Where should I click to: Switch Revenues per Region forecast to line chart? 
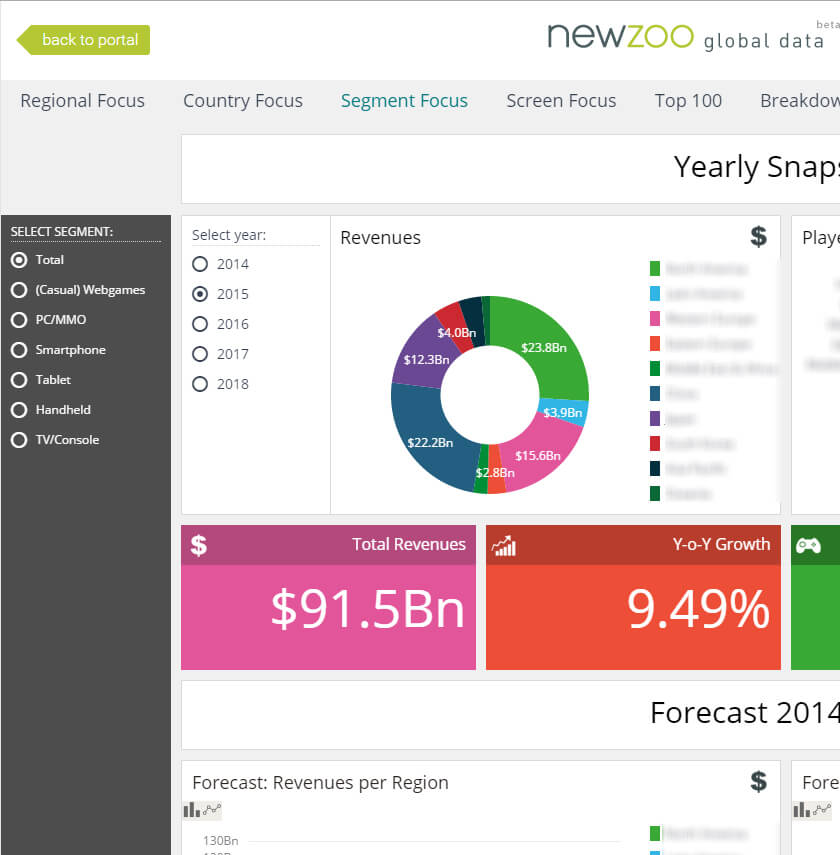[212, 810]
